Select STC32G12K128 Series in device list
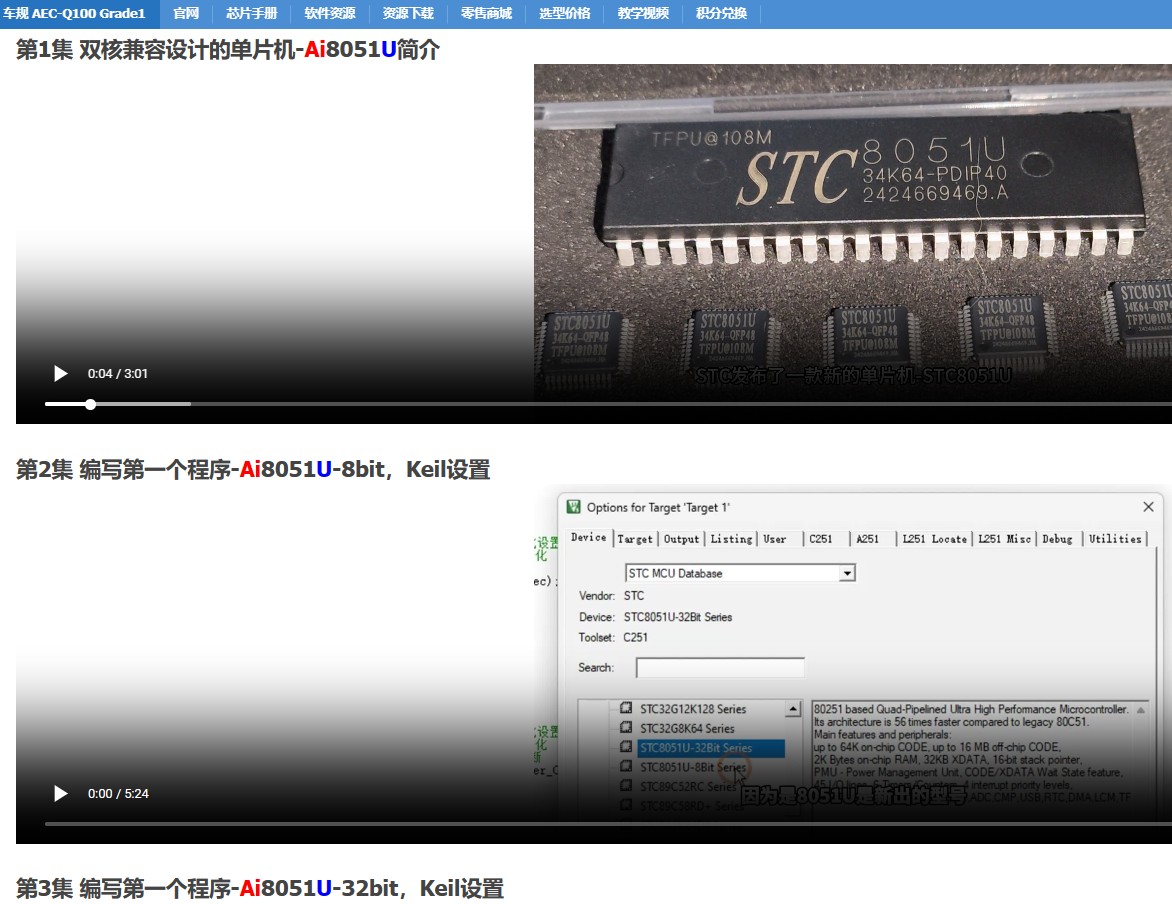This screenshot has height=904, width=1172. [693, 709]
